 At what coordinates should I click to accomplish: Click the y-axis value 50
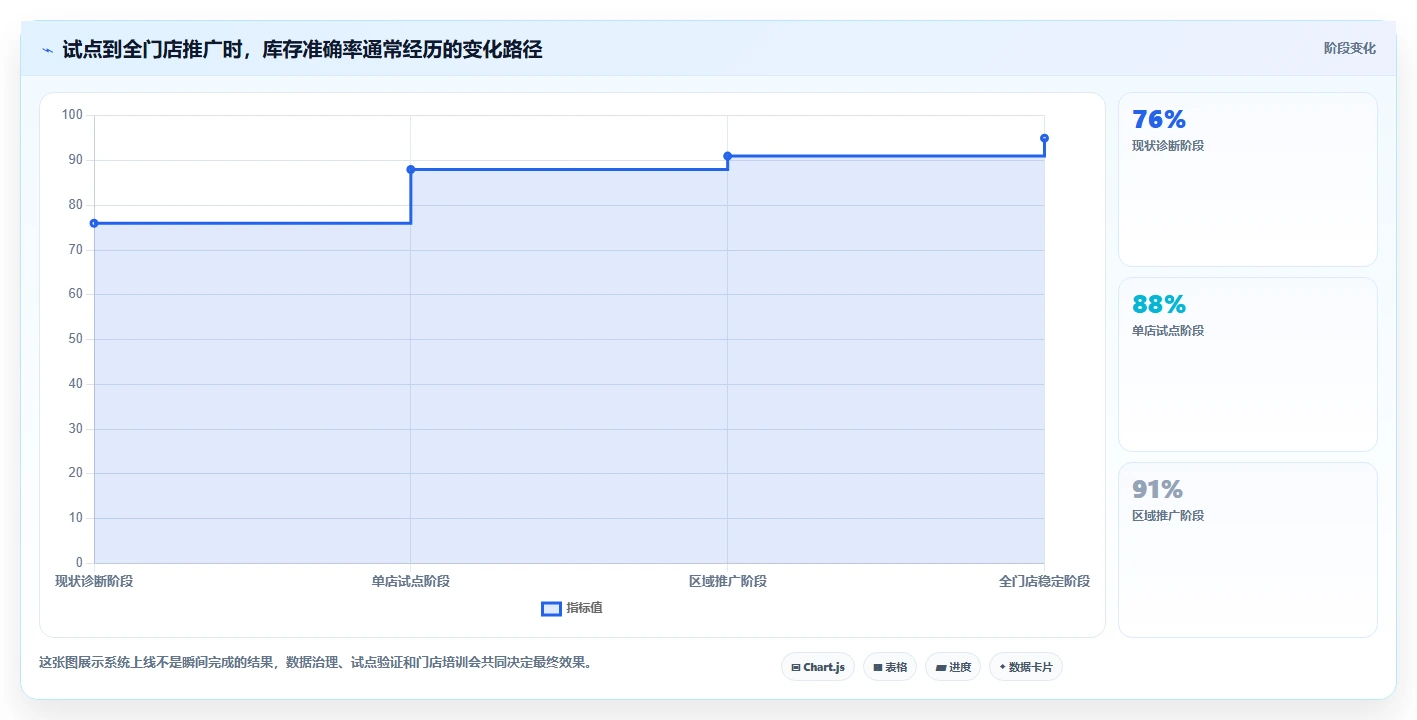point(75,339)
